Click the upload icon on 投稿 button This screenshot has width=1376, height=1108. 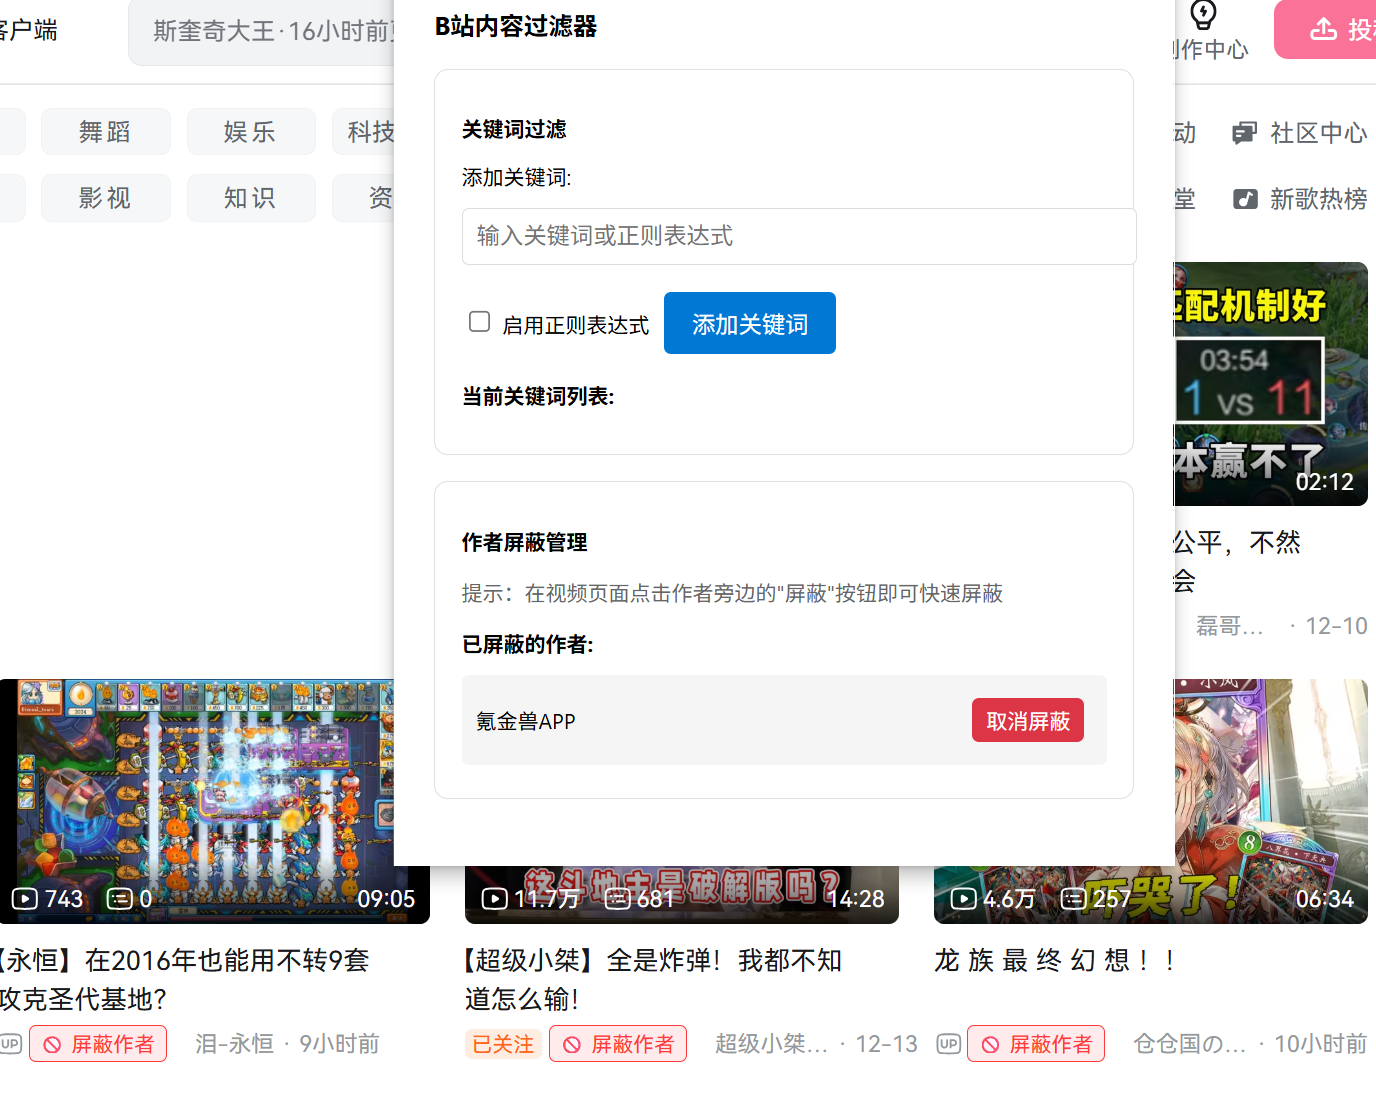coord(1323,29)
